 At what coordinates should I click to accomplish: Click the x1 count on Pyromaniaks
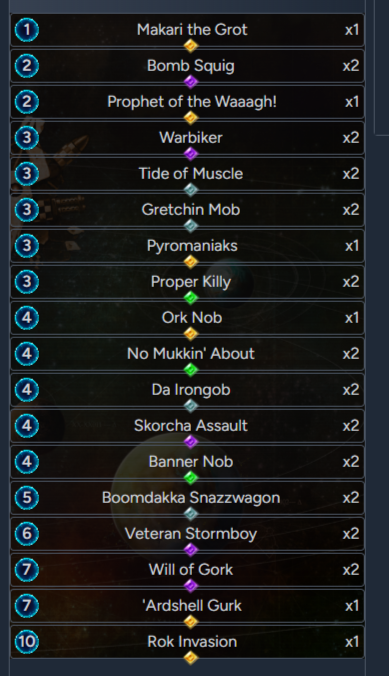click(352, 246)
